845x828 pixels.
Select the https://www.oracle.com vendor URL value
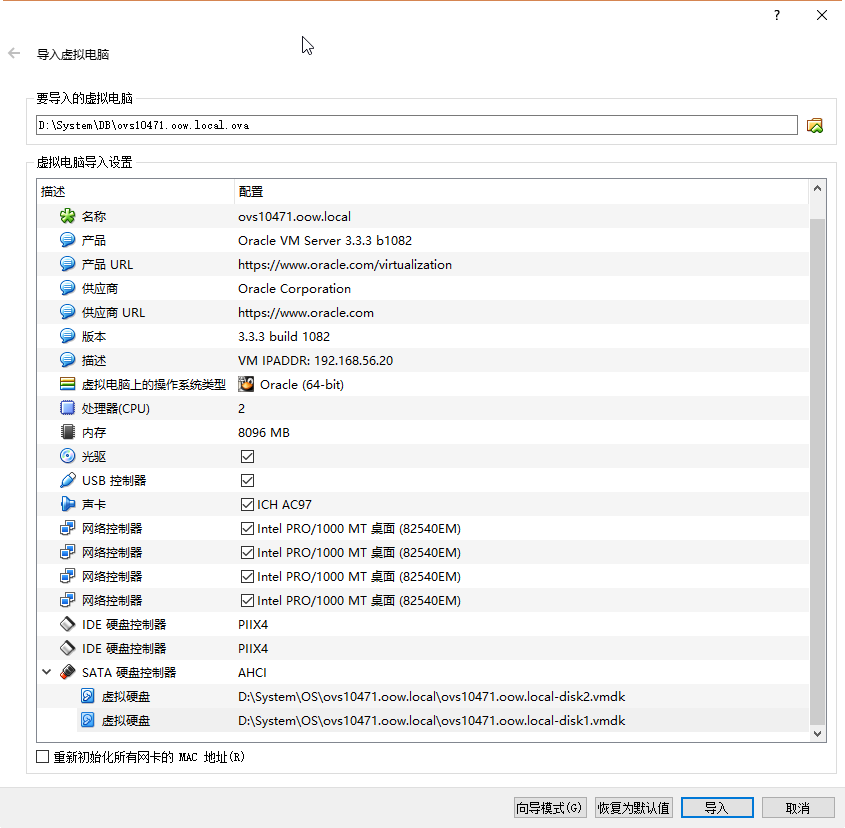pyautogui.click(x=306, y=313)
